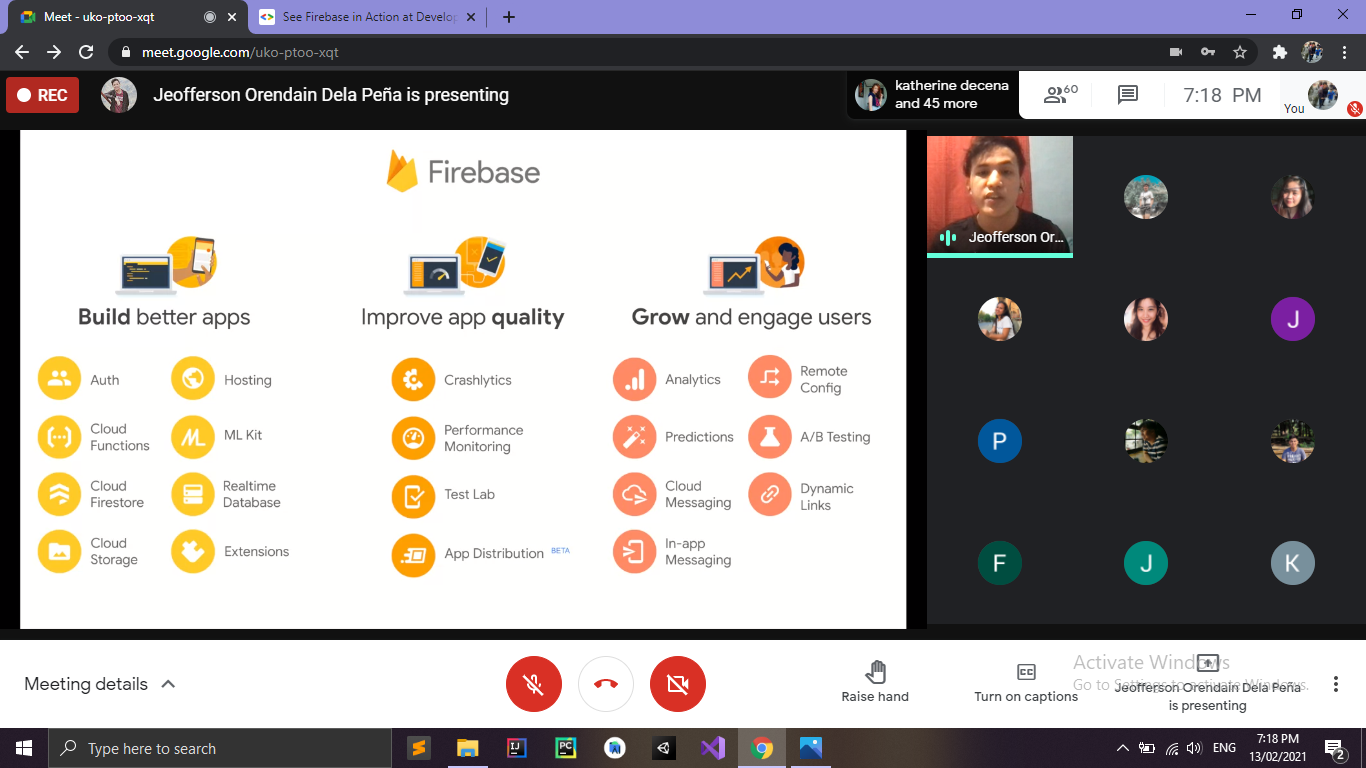The width and height of the screenshot is (1366, 768).
Task: Click the Type here to search box
Action: point(220,748)
